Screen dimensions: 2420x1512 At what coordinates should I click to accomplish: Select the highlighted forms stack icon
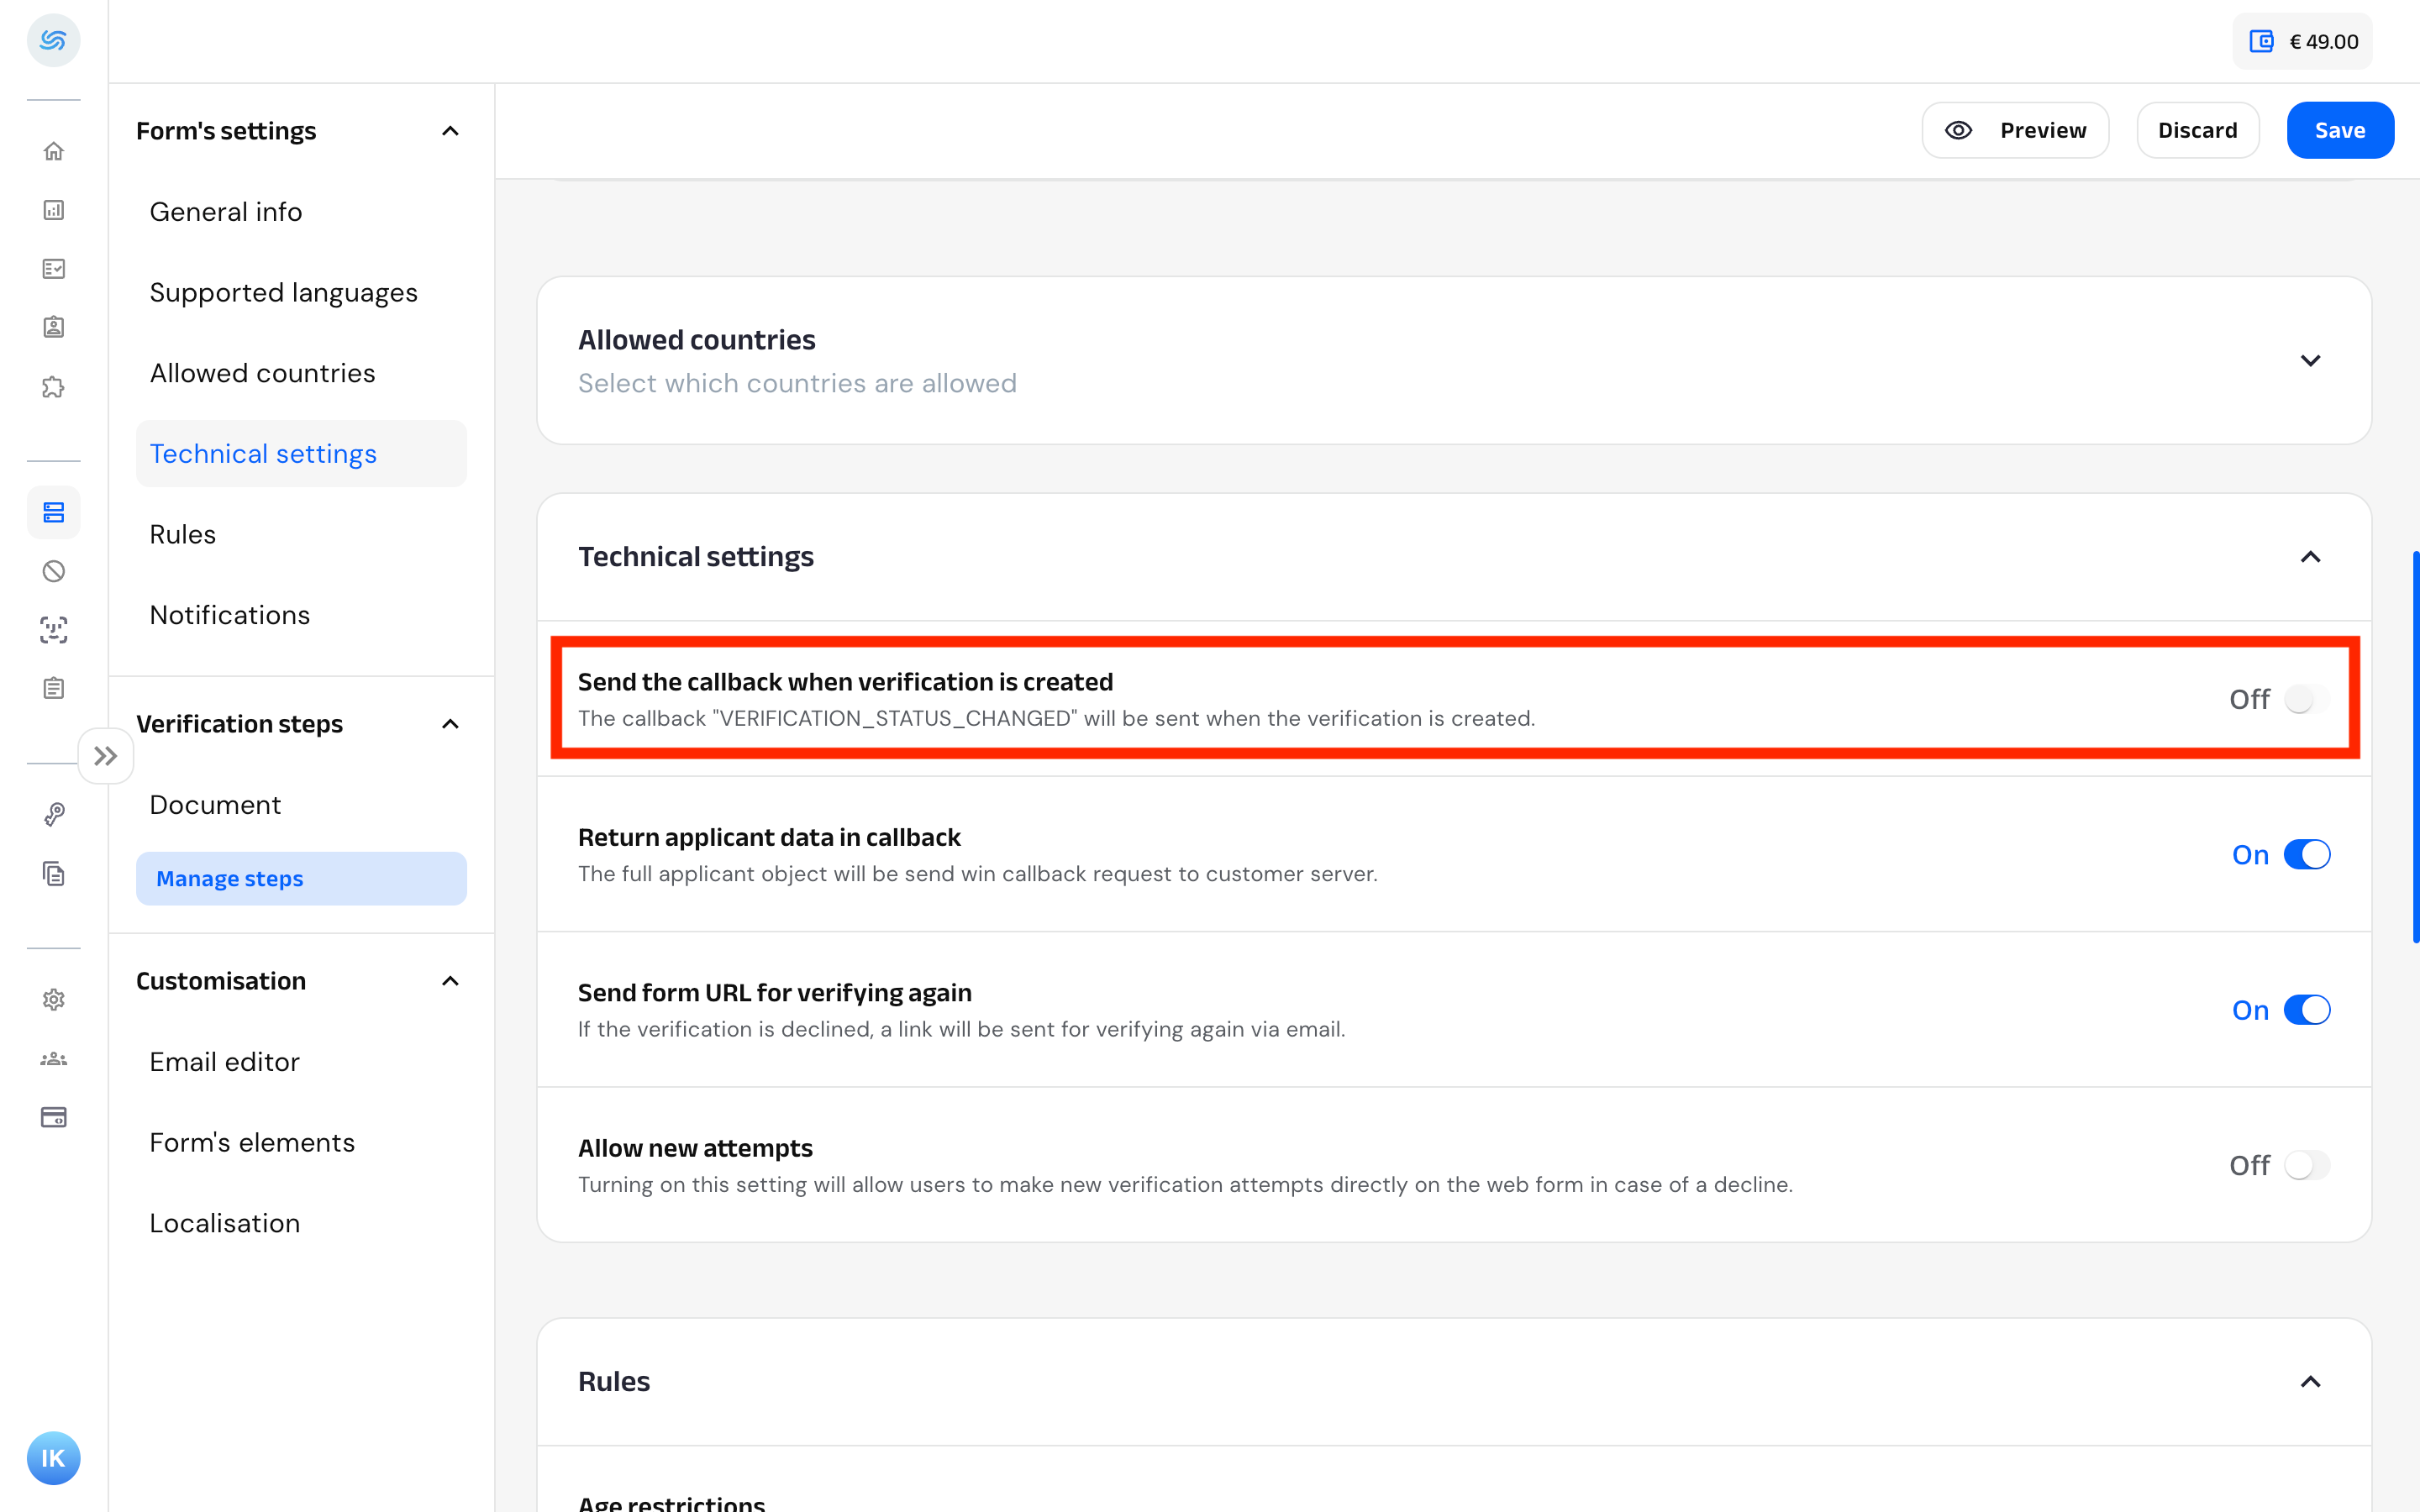click(54, 512)
